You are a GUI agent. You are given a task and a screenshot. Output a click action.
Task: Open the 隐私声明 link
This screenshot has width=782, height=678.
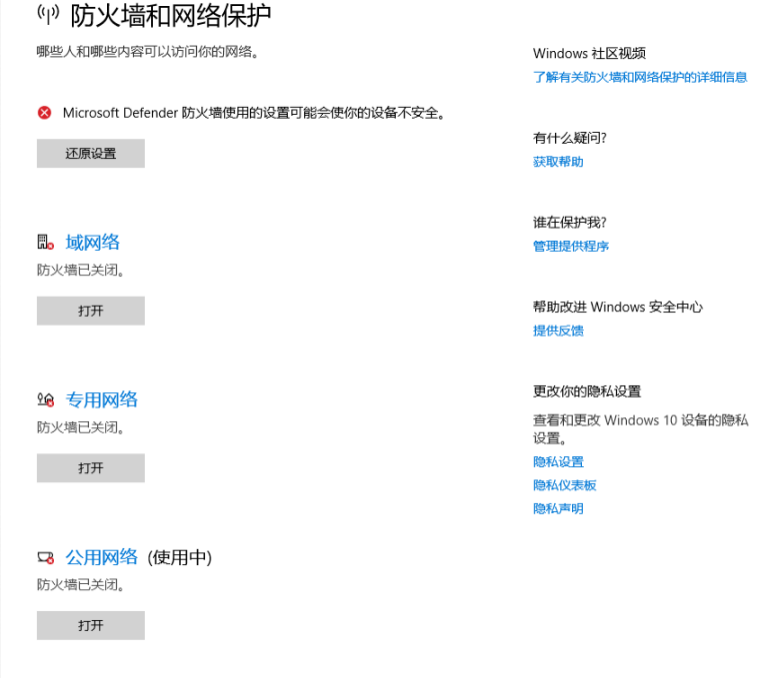click(x=558, y=508)
